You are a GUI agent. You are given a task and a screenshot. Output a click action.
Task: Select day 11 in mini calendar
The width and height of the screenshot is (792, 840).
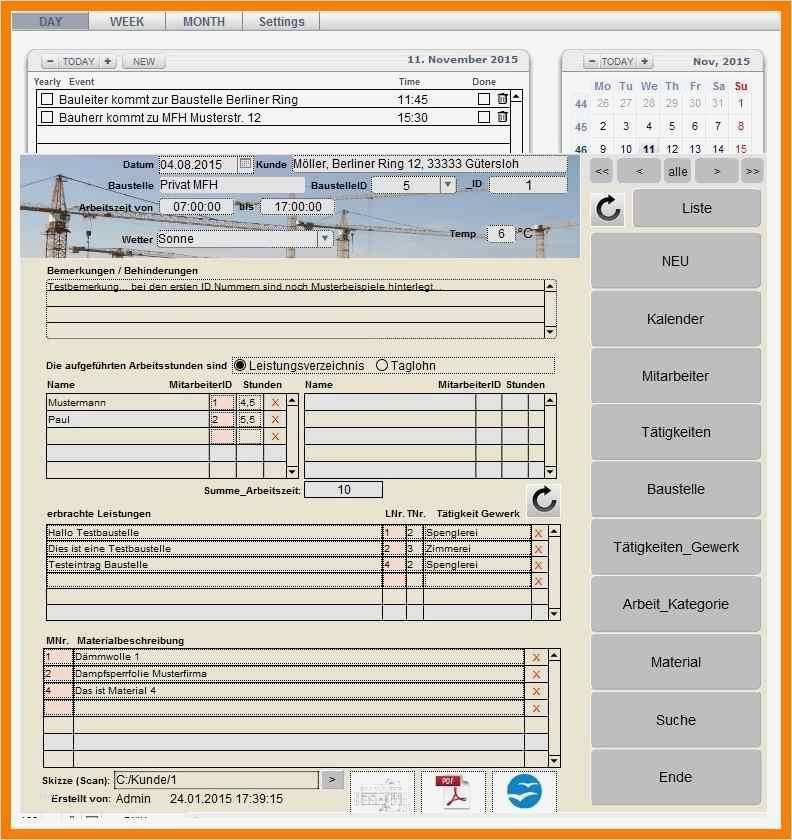(649, 149)
